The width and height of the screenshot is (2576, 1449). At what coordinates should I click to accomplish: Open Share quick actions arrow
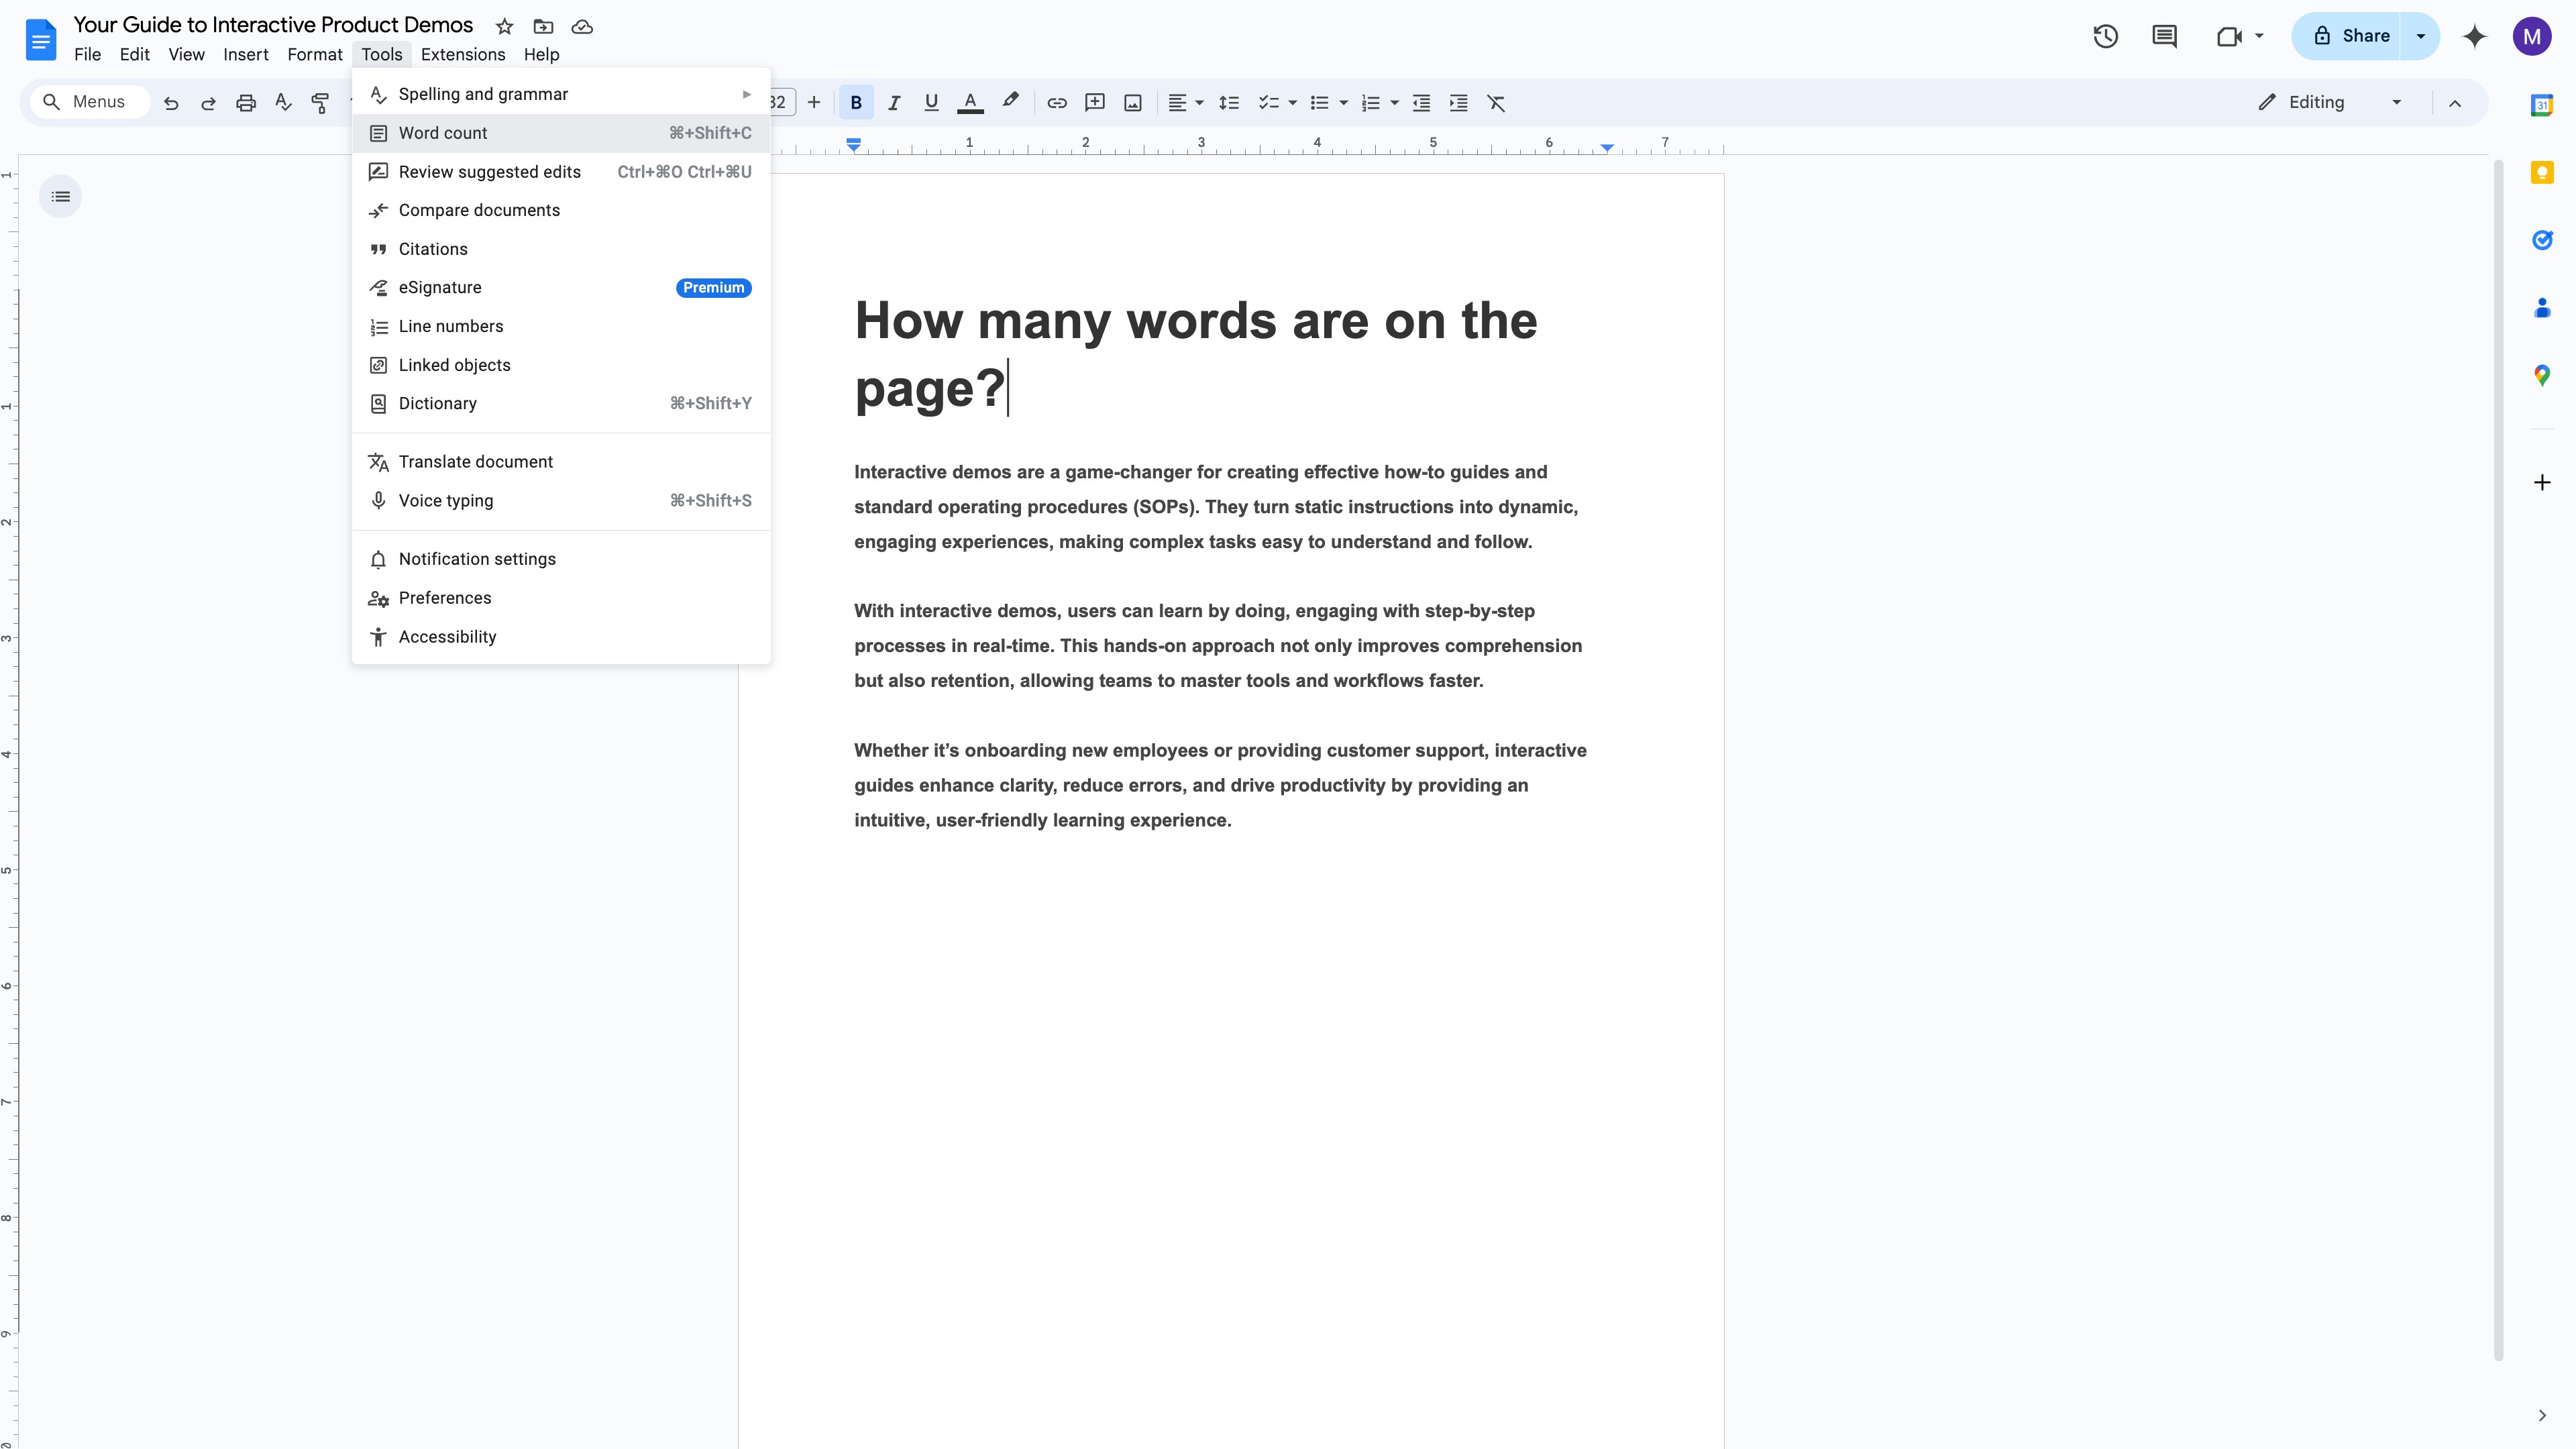tap(2421, 36)
